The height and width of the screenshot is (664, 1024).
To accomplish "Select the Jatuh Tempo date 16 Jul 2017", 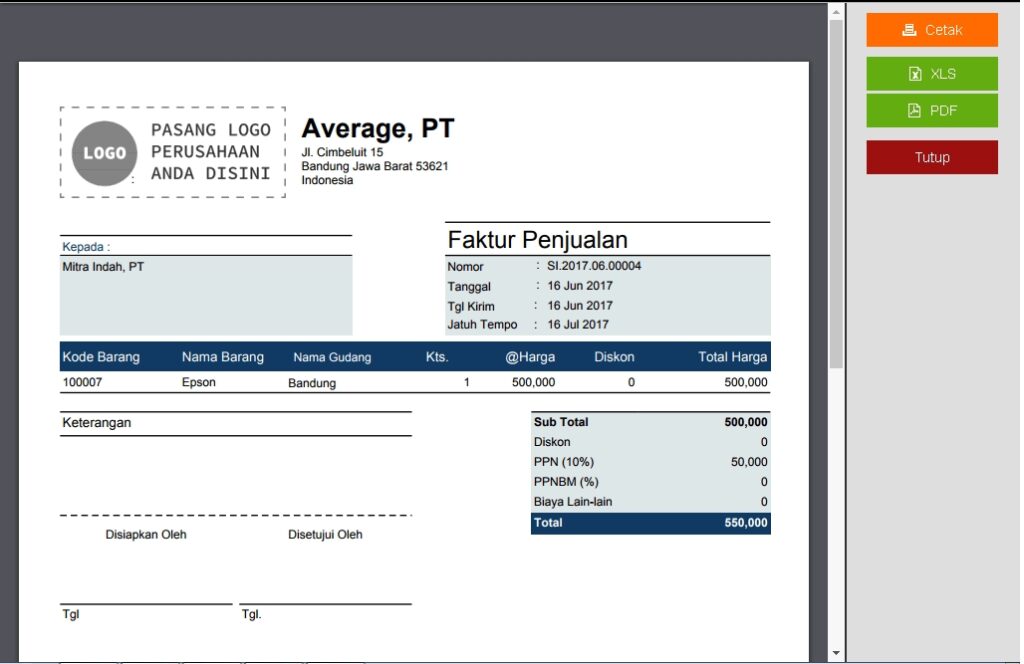I will [x=578, y=325].
